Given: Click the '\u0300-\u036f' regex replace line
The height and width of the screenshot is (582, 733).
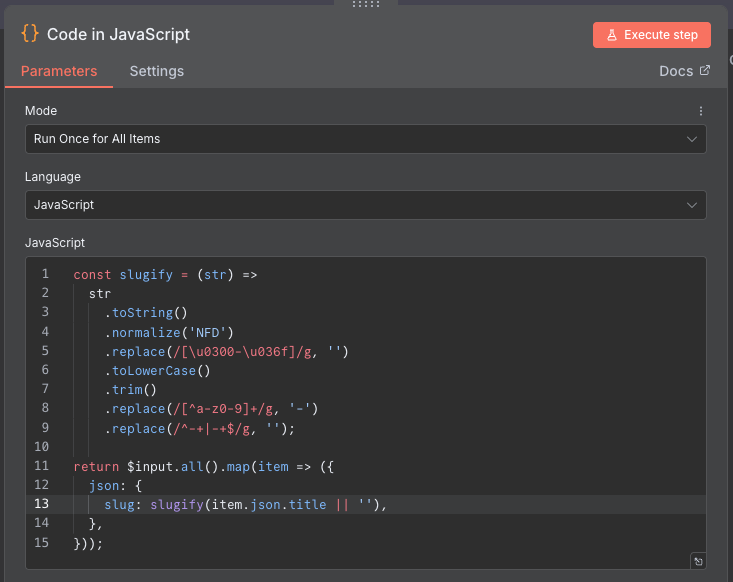Looking at the screenshot, I should [x=226, y=352].
